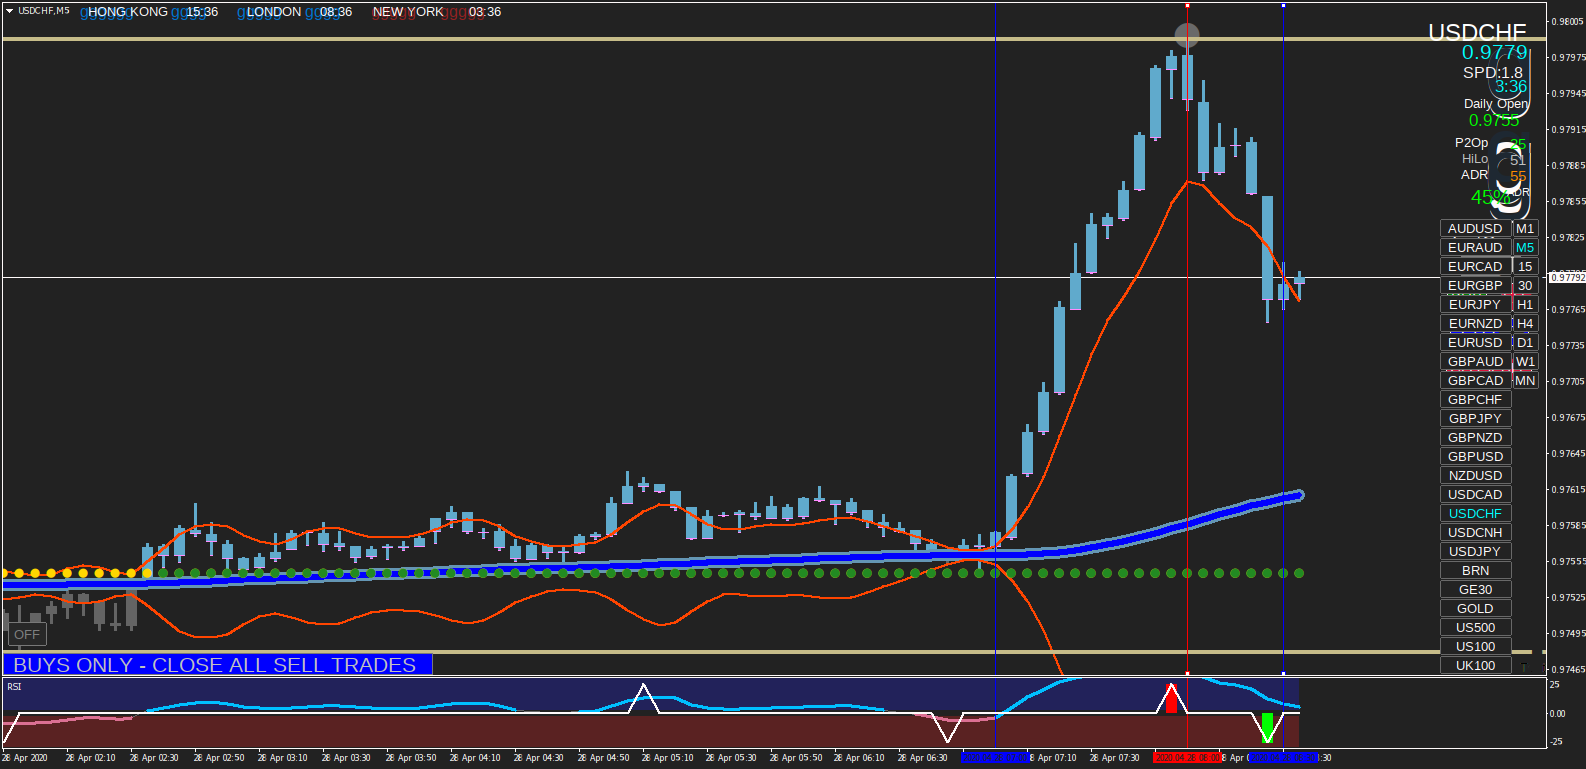
Task: Switch to the W1 timeframe
Action: 1525,362
